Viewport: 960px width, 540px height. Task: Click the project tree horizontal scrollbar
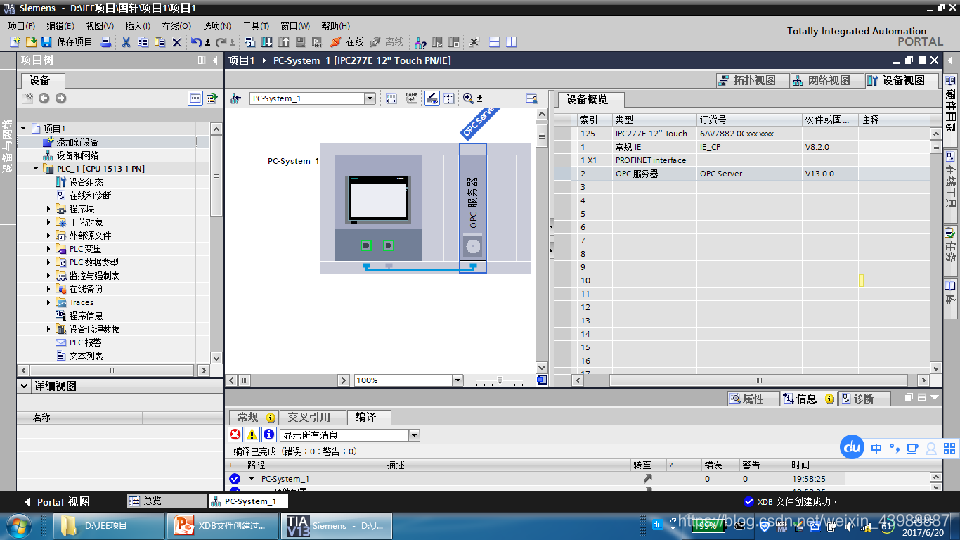(x=111, y=370)
